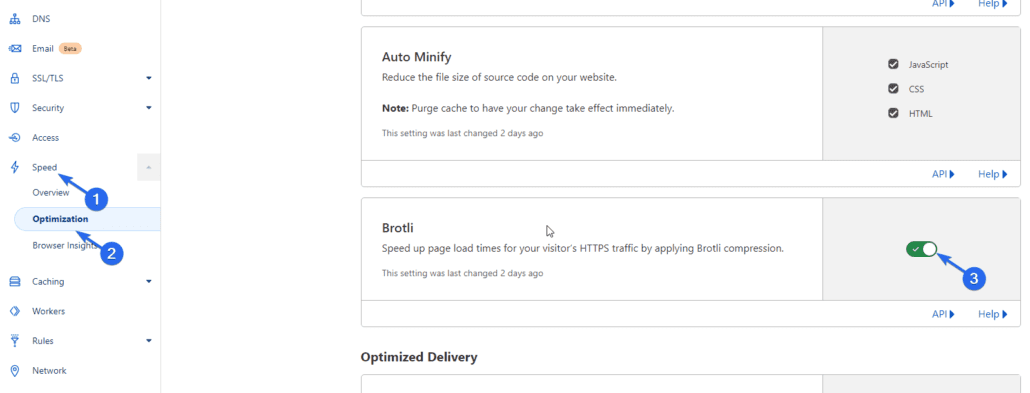
Task: Expand the Caching dropdown arrow
Action: coord(149,281)
